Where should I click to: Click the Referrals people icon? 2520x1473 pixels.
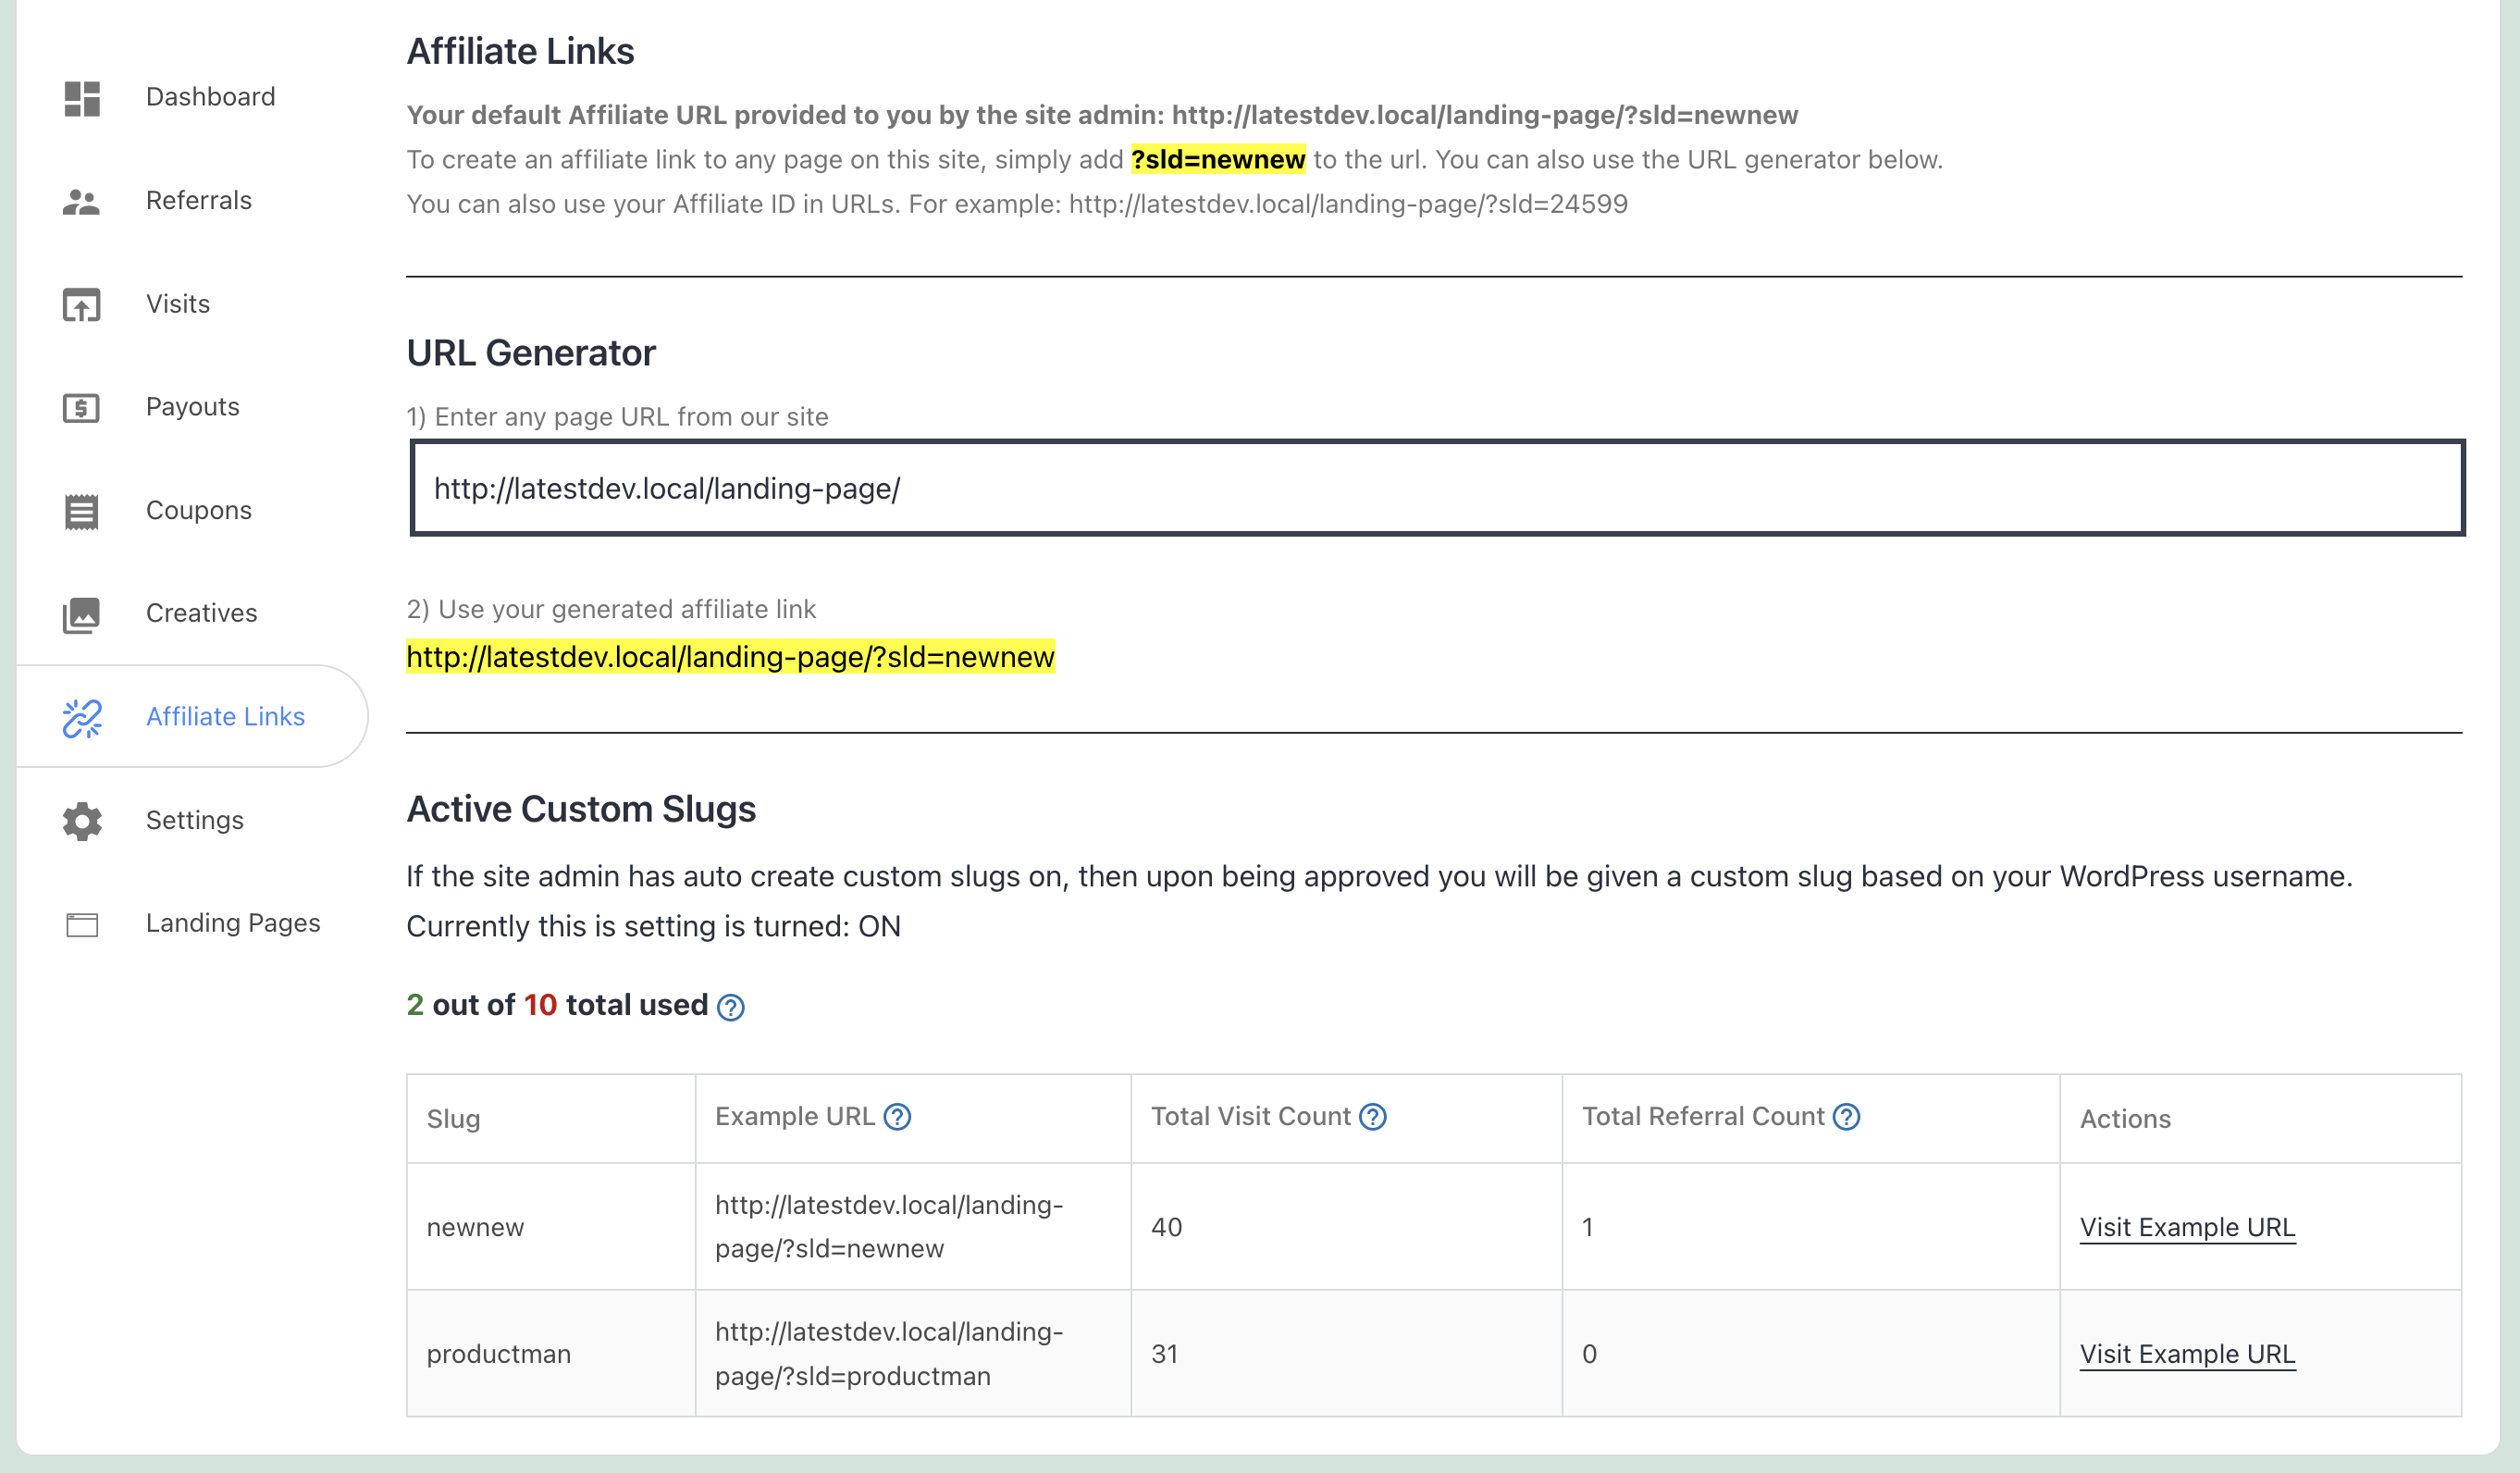point(81,201)
